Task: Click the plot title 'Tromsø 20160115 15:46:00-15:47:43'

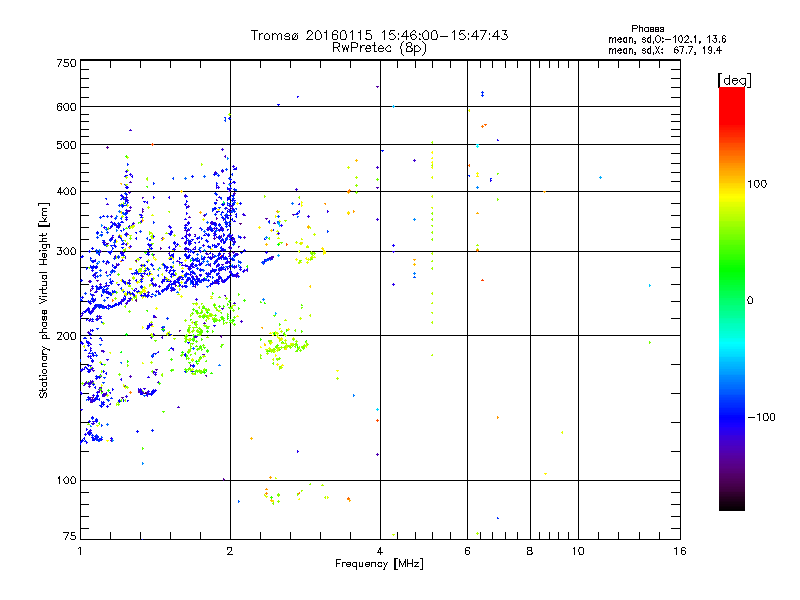Action: pyautogui.click(x=379, y=35)
